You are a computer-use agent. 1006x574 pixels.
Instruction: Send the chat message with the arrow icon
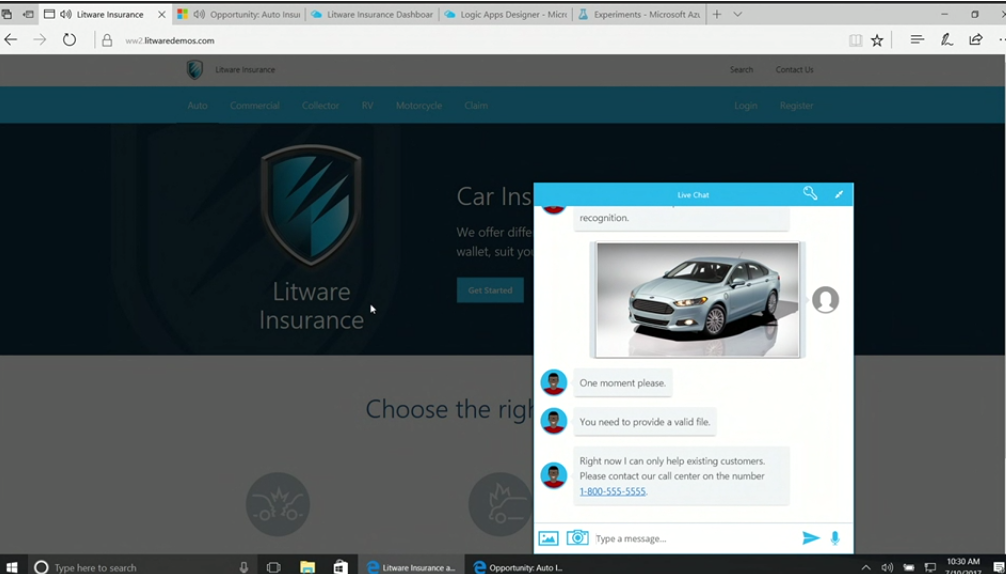(x=811, y=537)
